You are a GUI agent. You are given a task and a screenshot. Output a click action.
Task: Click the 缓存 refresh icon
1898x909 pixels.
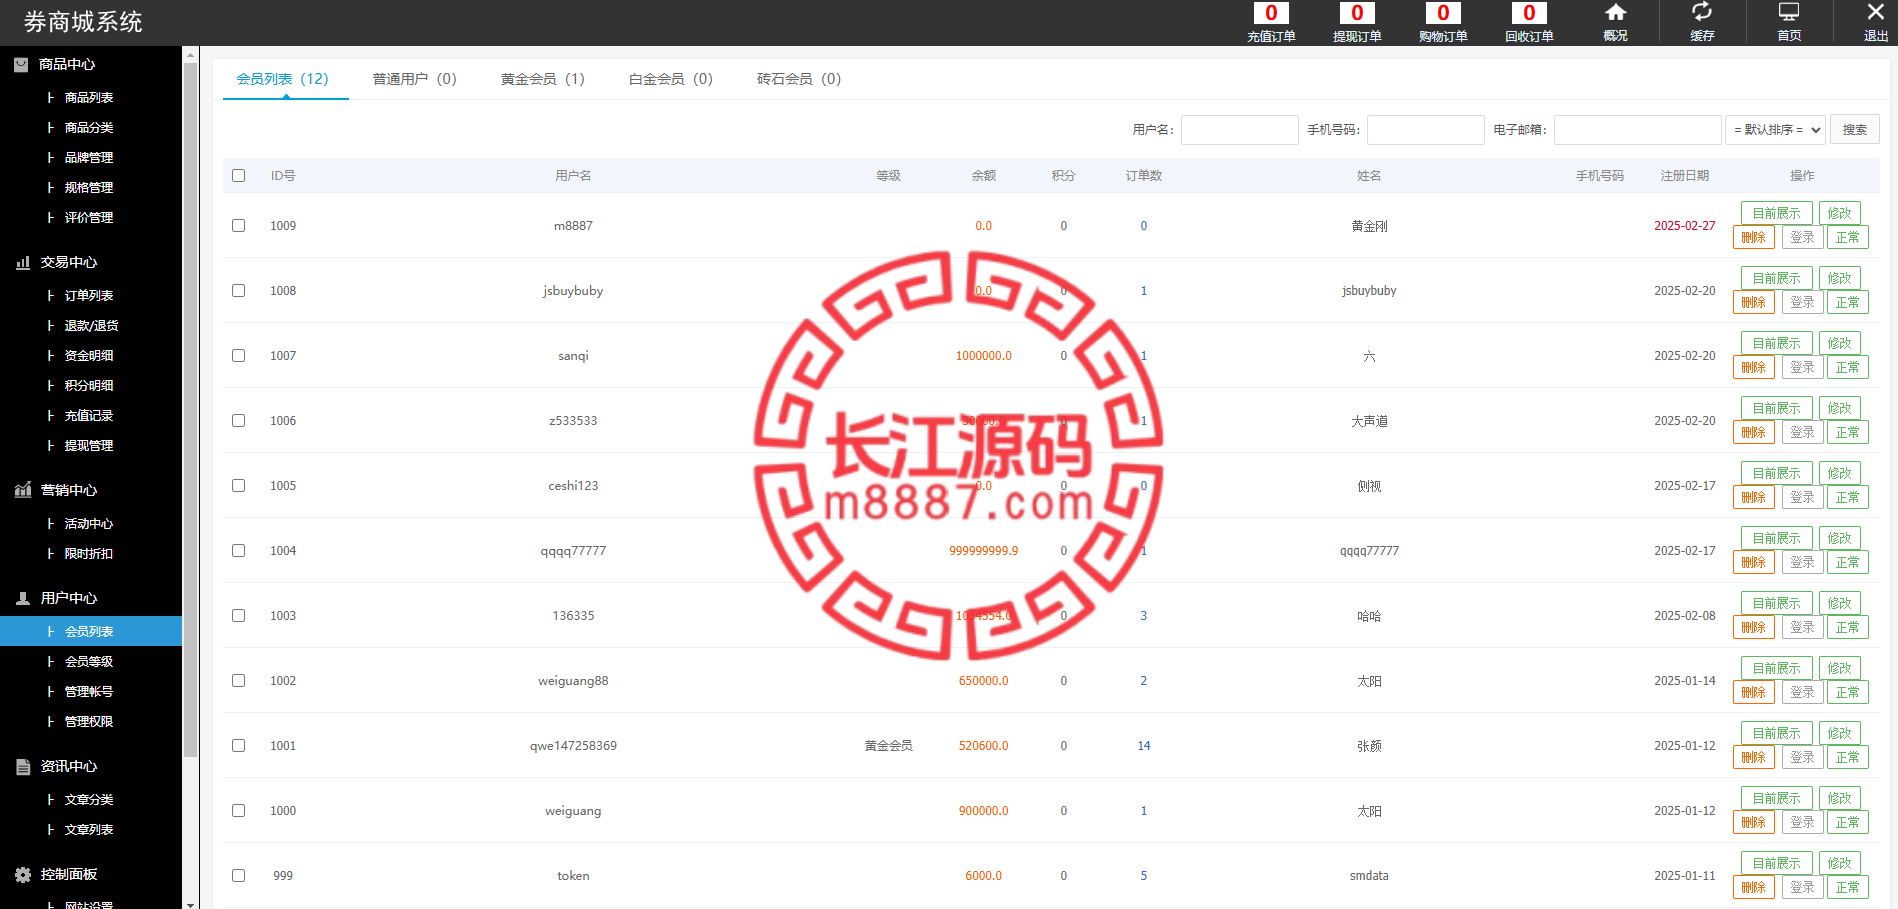pos(1702,12)
